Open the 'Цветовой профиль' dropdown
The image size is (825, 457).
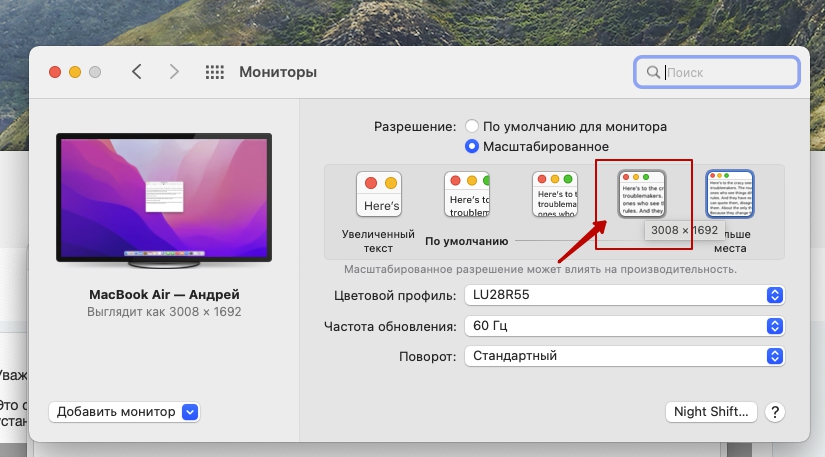[622, 295]
